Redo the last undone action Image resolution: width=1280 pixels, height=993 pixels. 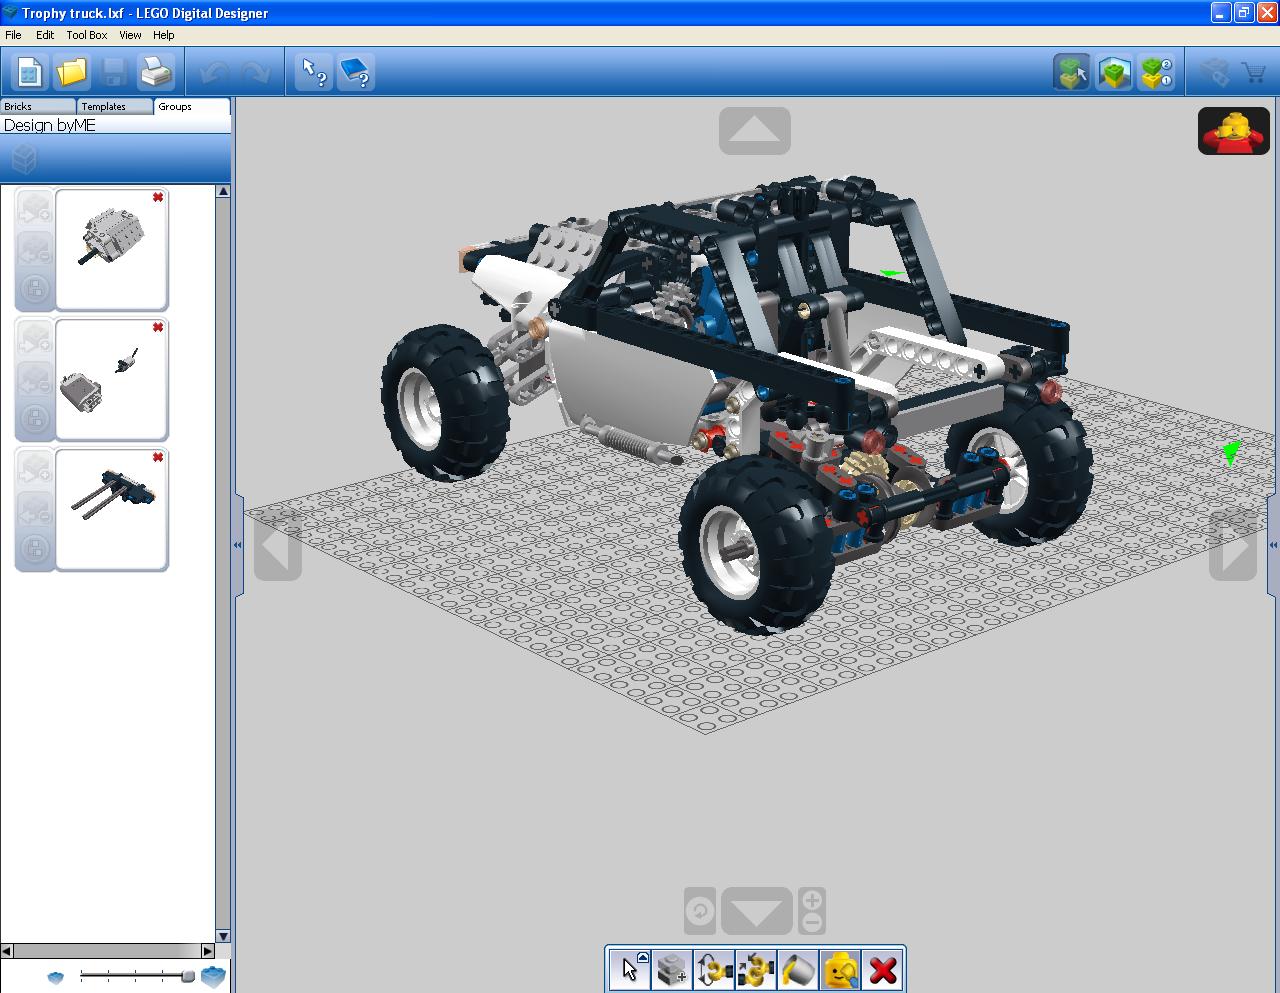point(255,73)
